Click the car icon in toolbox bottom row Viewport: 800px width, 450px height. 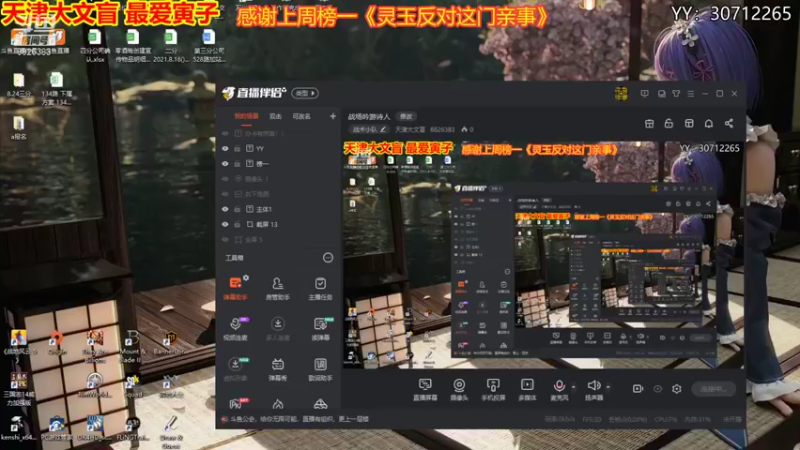tap(320, 404)
